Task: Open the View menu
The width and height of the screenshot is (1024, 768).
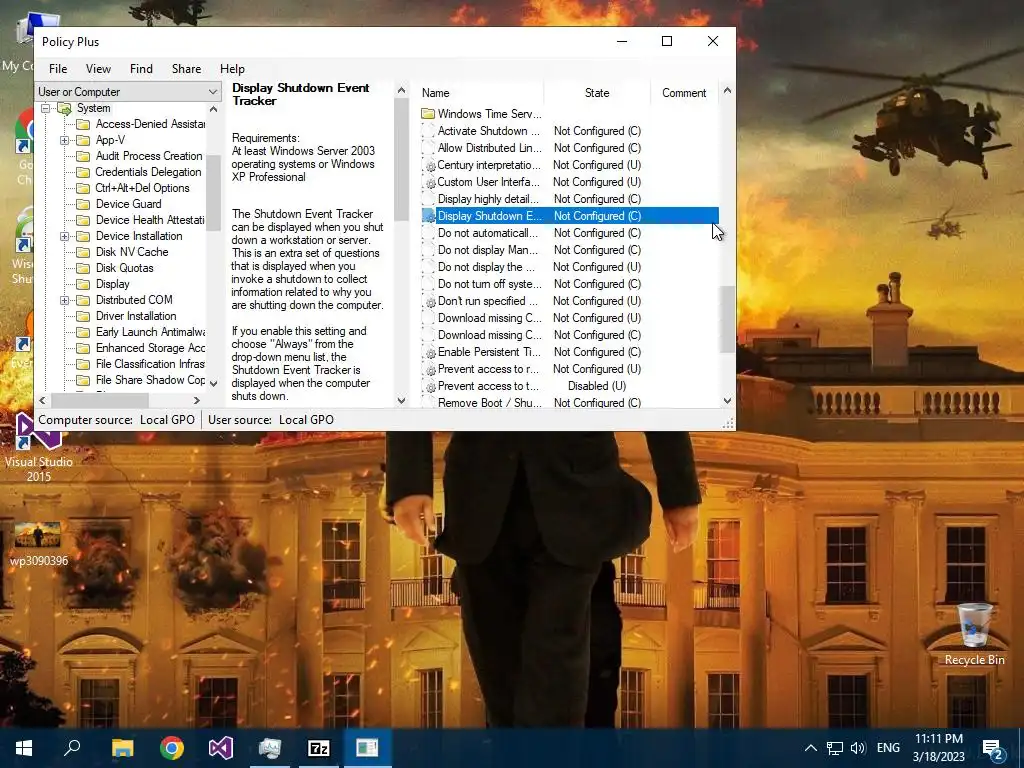Action: [98, 69]
